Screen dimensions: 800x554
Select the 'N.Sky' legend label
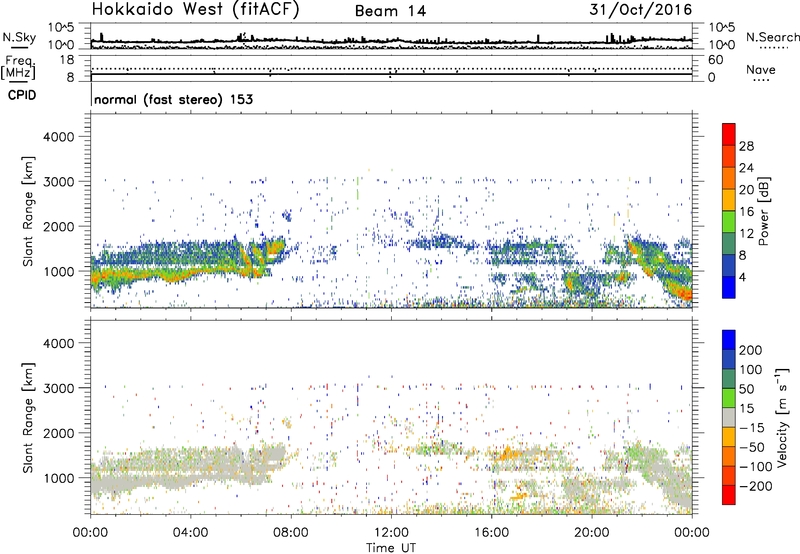[19, 37]
